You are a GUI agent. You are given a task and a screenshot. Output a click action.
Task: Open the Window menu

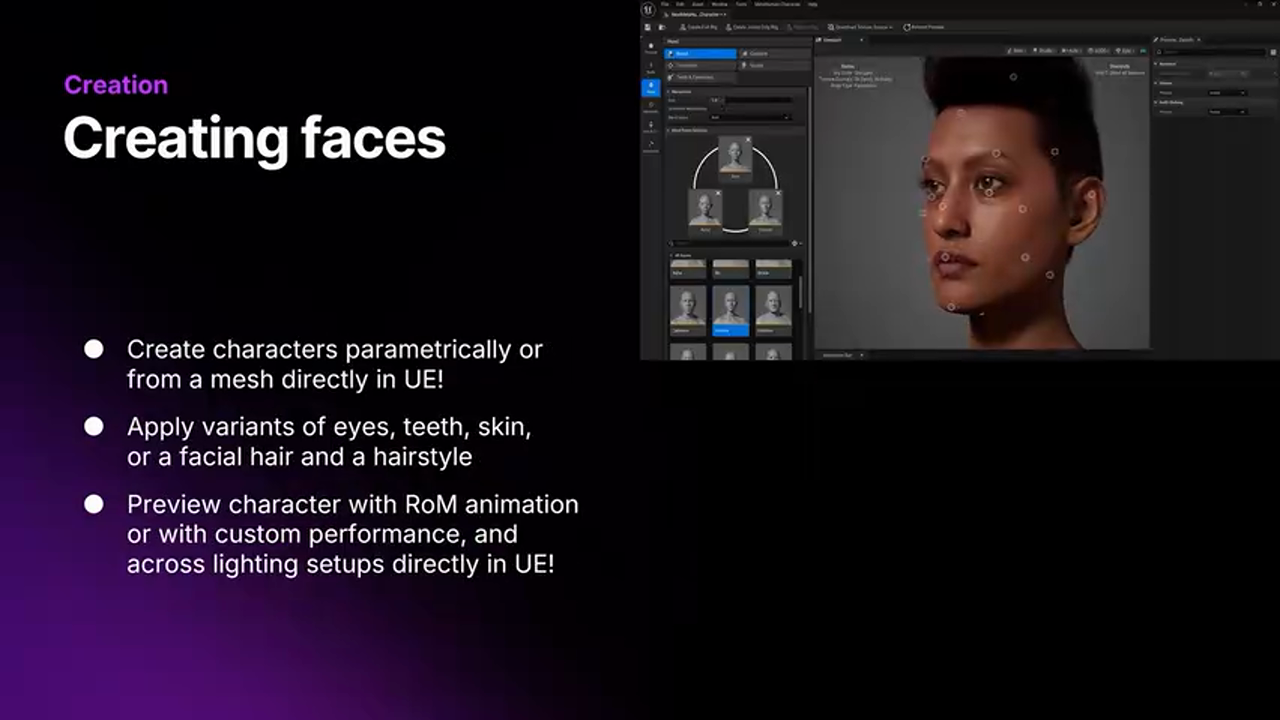717,4
